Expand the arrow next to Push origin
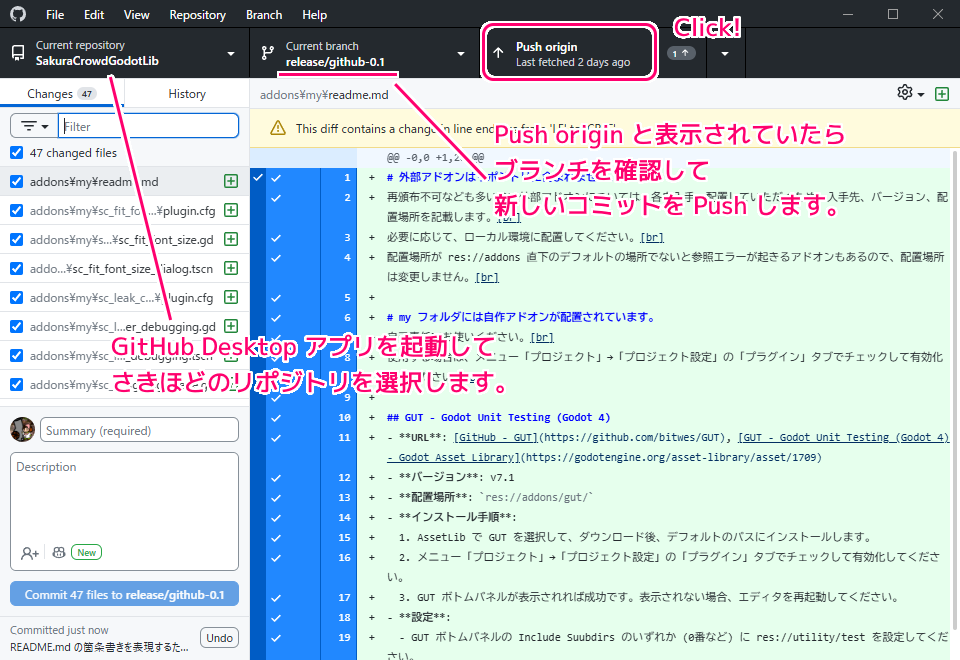Image resolution: width=960 pixels, height=660 pixels. pos(725,53)
